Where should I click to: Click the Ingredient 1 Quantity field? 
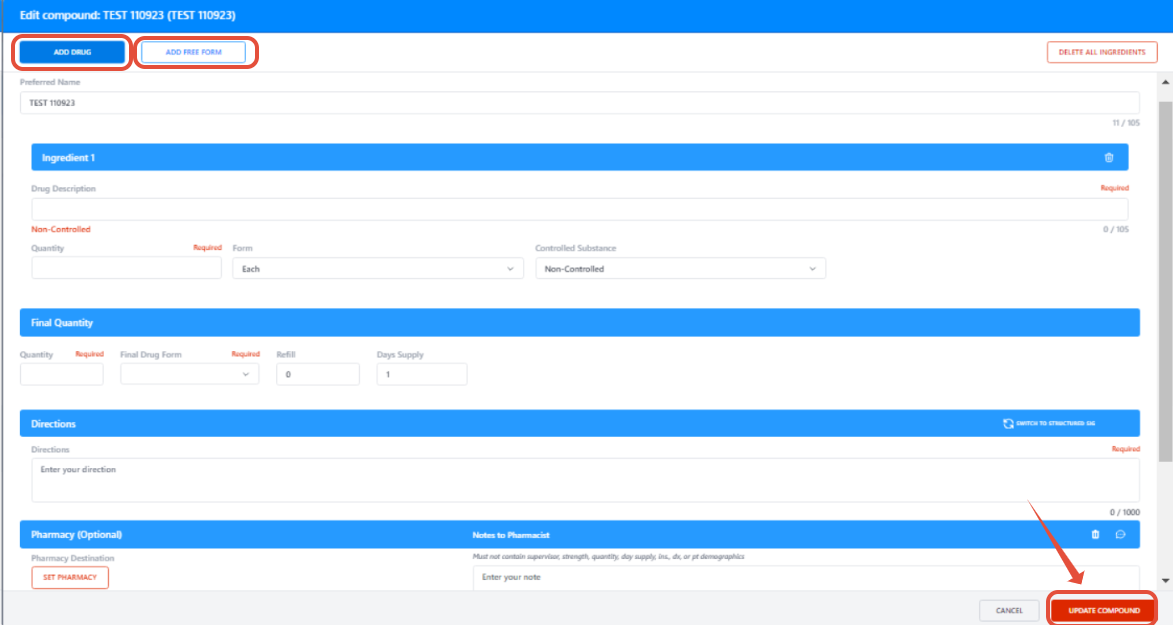pos(126,268)
